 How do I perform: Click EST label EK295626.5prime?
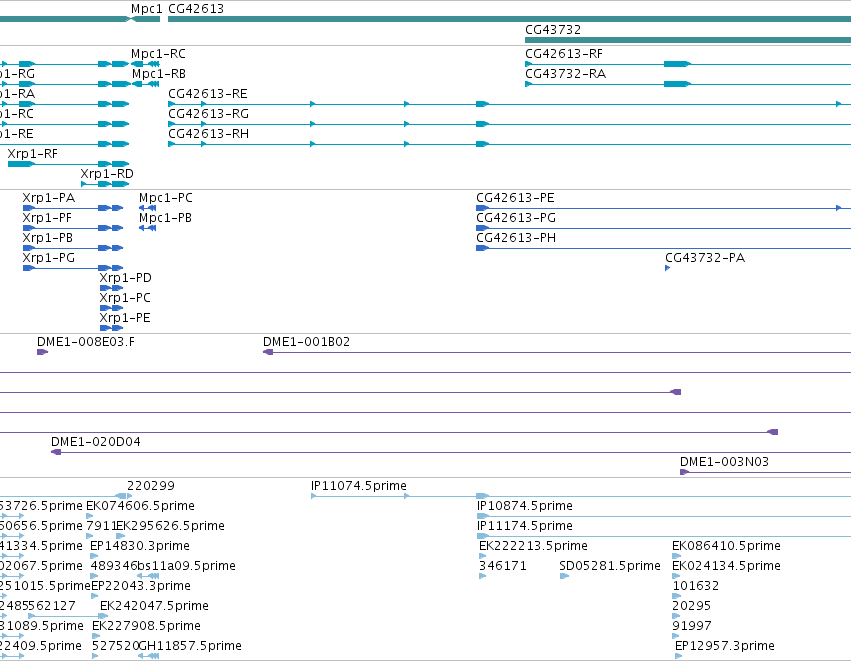coord(170,526)
